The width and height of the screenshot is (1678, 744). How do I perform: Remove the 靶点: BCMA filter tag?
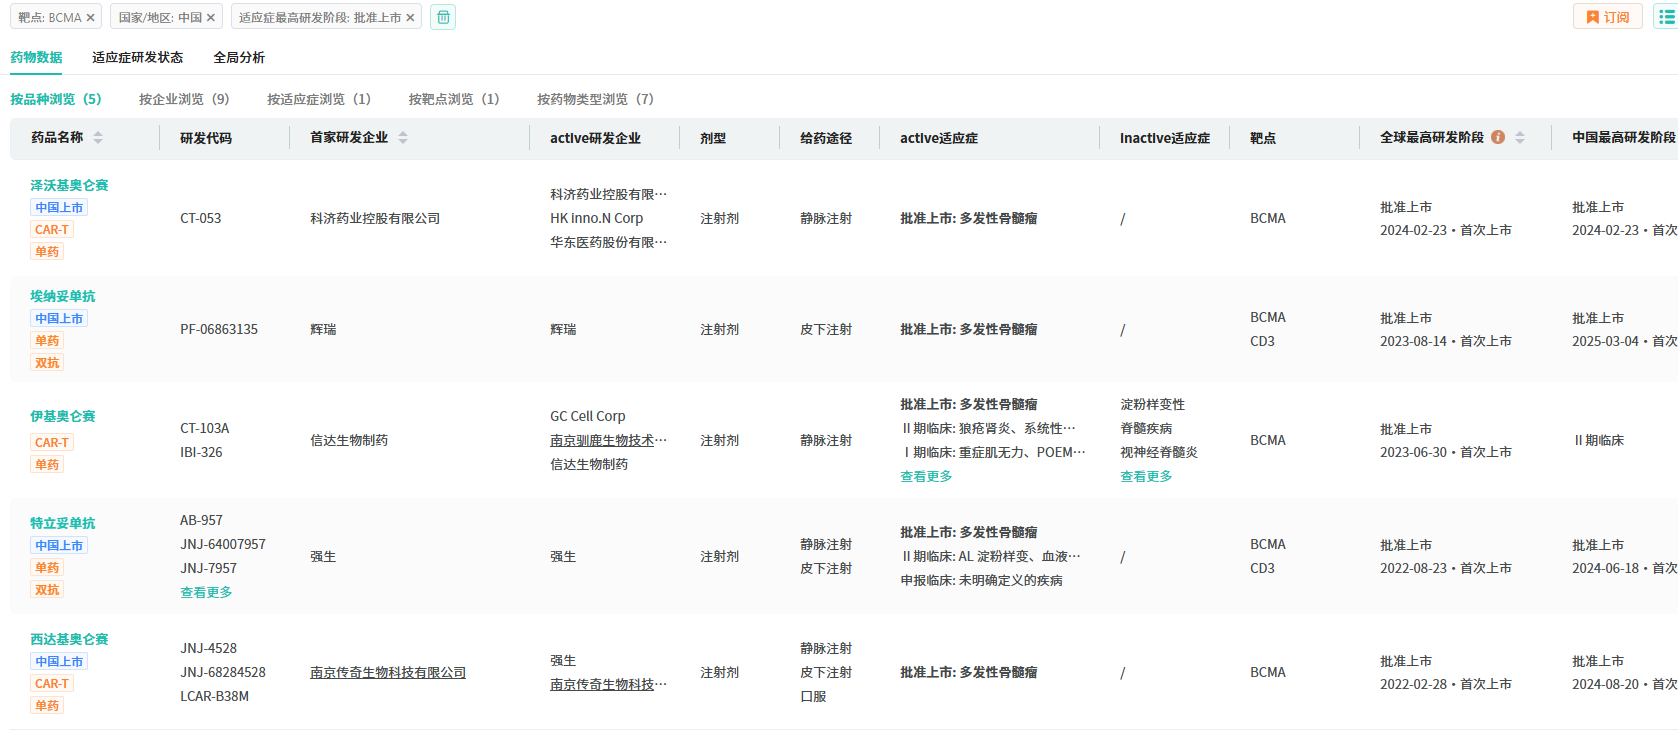[90, 18]
